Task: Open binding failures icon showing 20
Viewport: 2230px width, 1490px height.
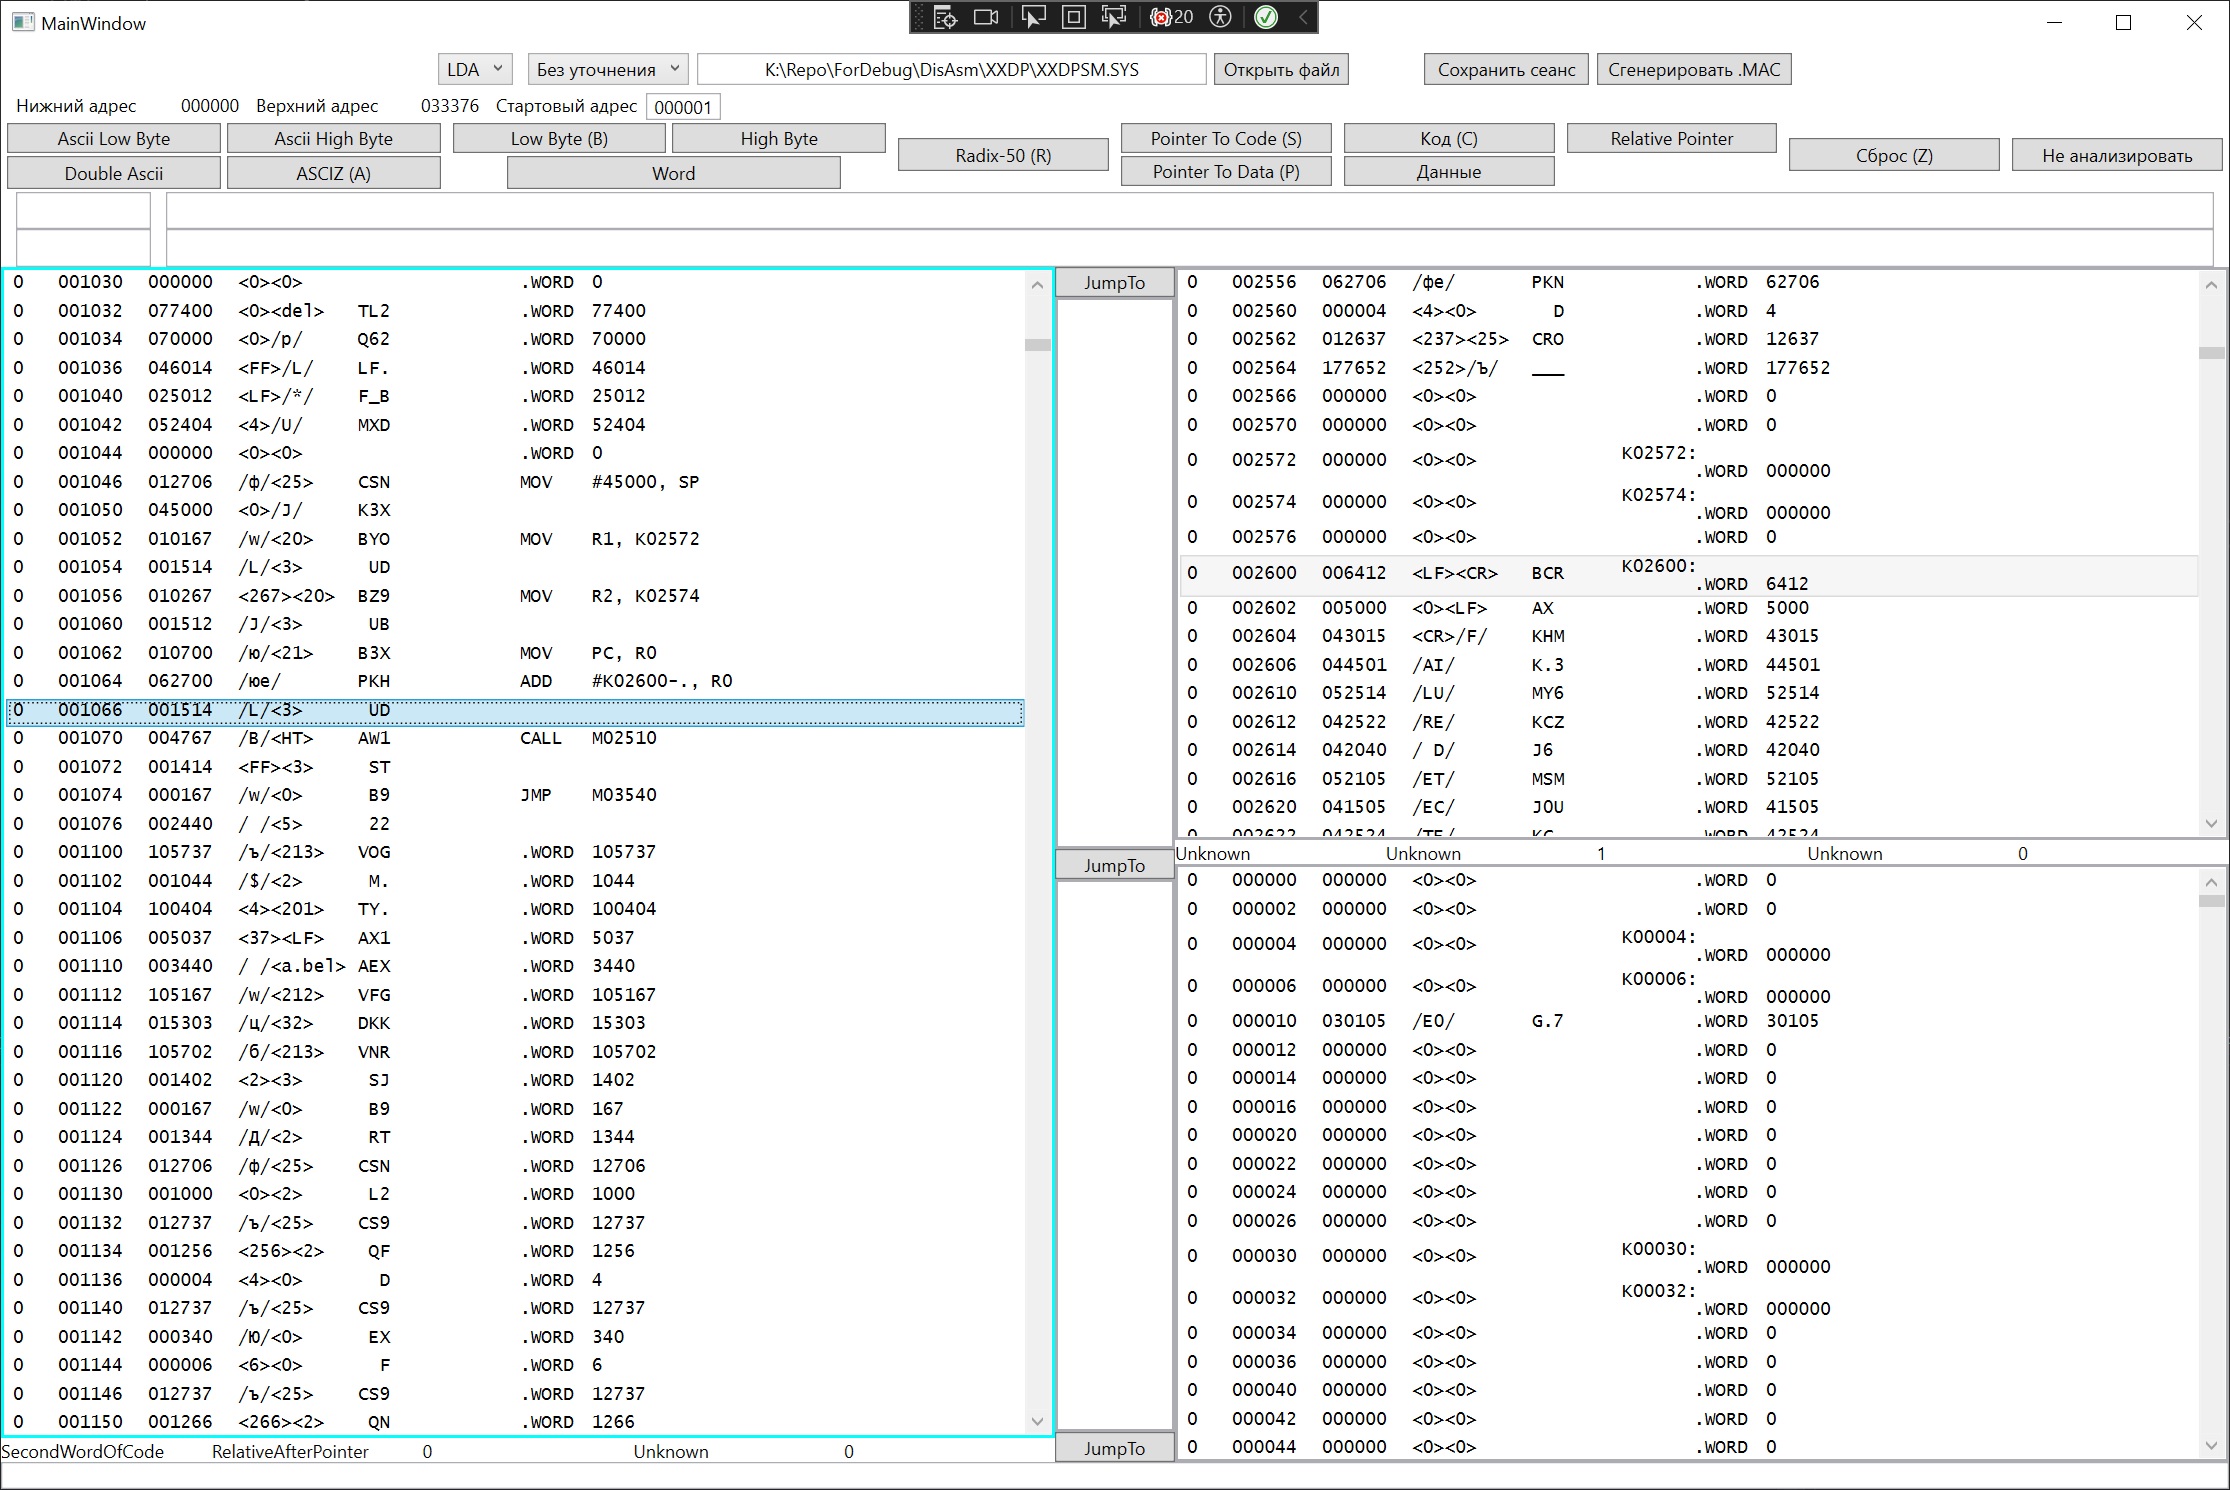Action: (1171, 17)
